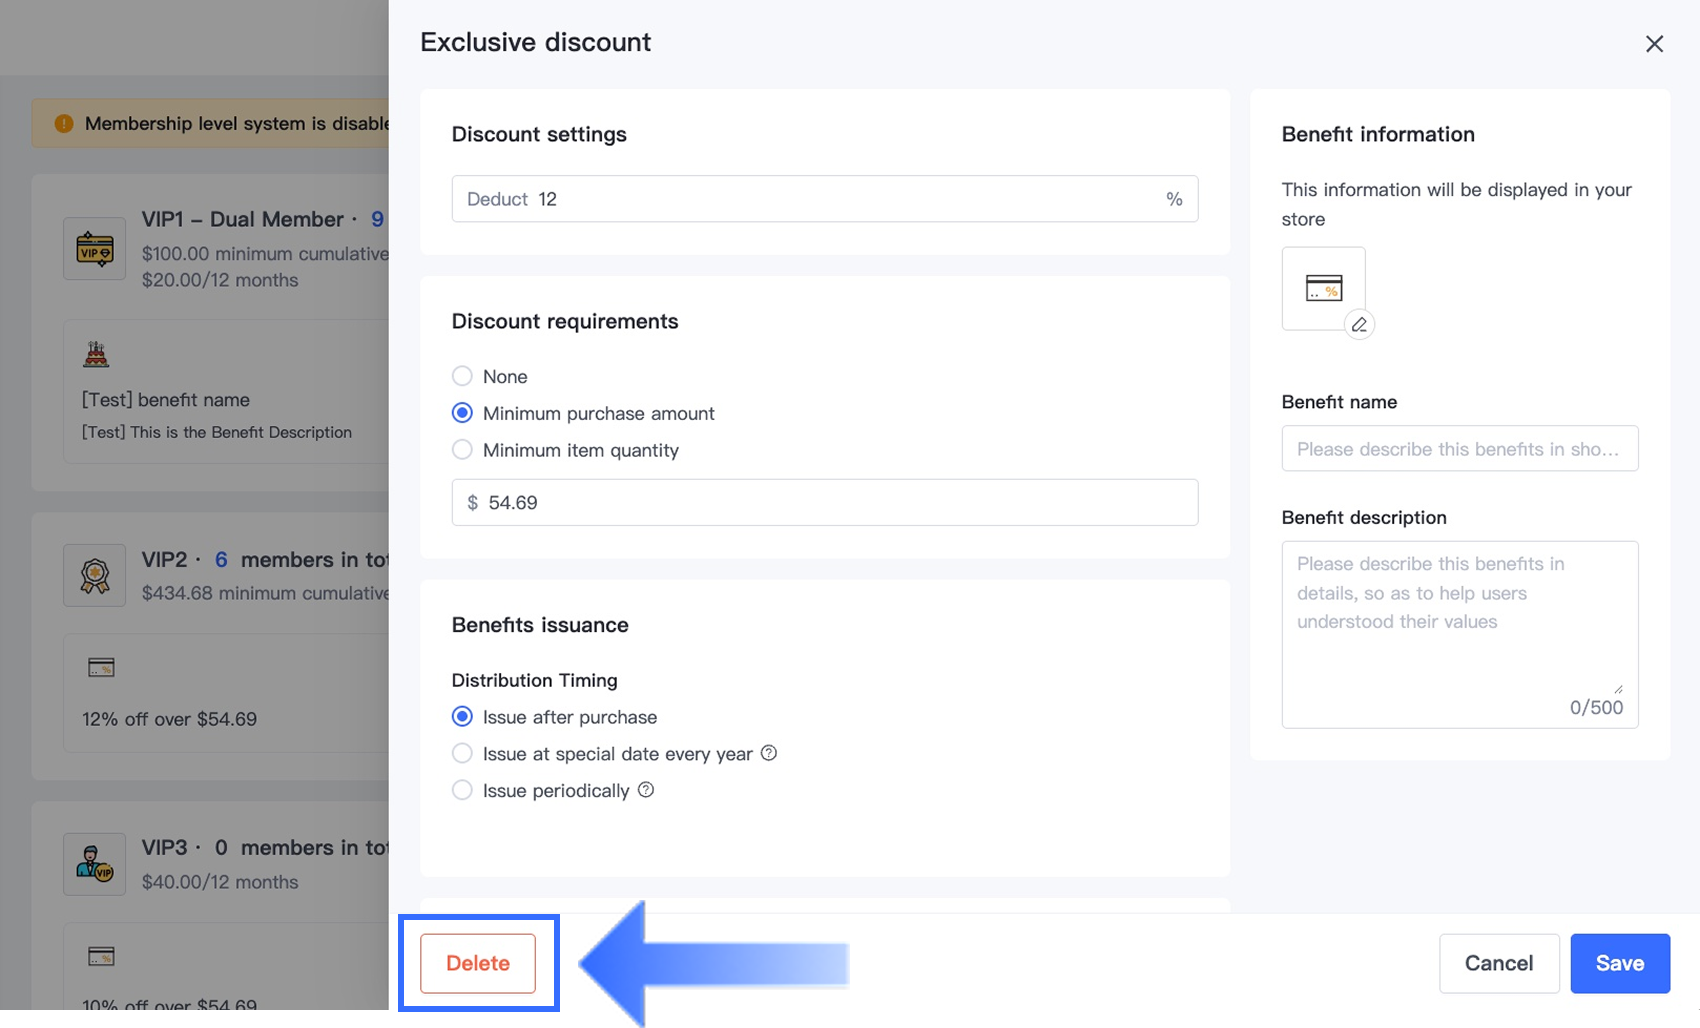Click help icon beside special date option
This screenshot has width=1700, height=1028.
pos(769,753)
